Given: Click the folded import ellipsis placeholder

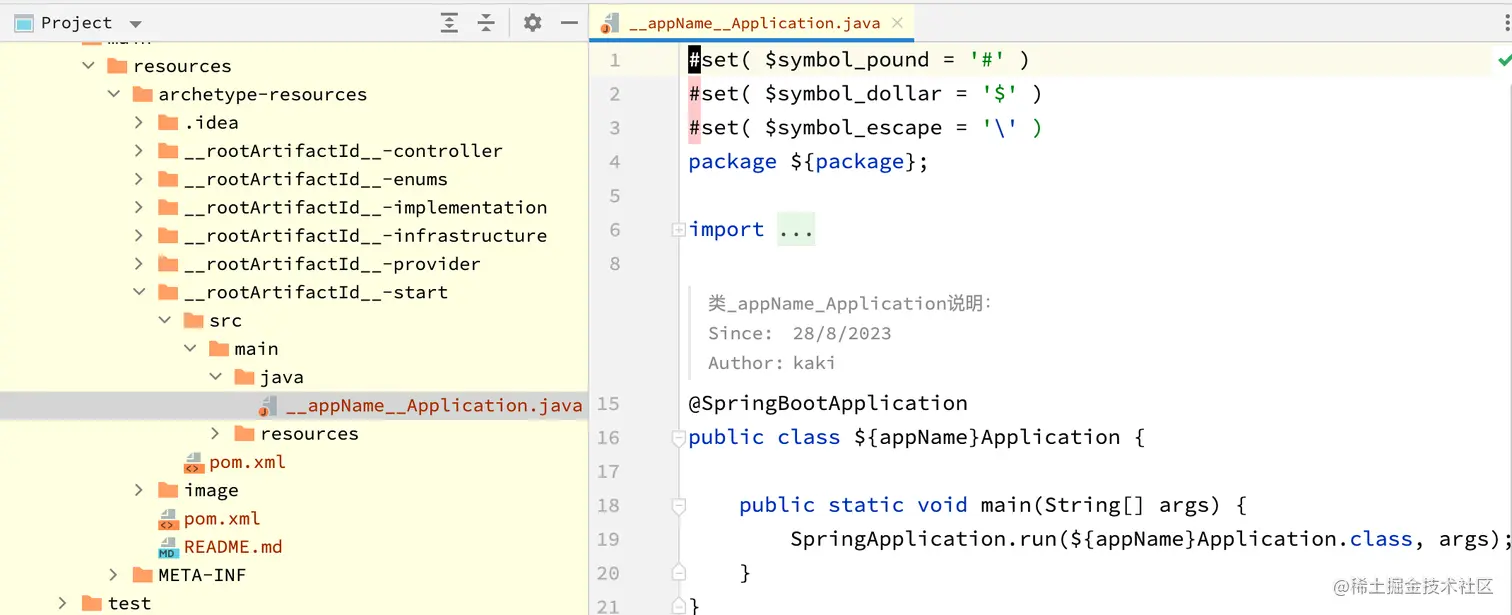Looking at the screenshot, I should tap(796, 230).
